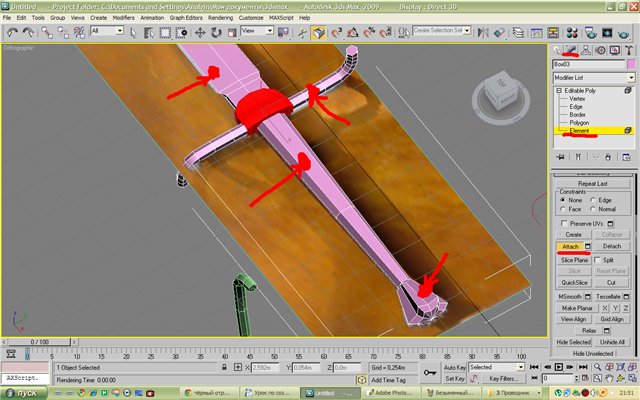The height and width of the screenshot is (400, 640).
Task: Open the Modifiers menu
Action: [x=123, y=18]
